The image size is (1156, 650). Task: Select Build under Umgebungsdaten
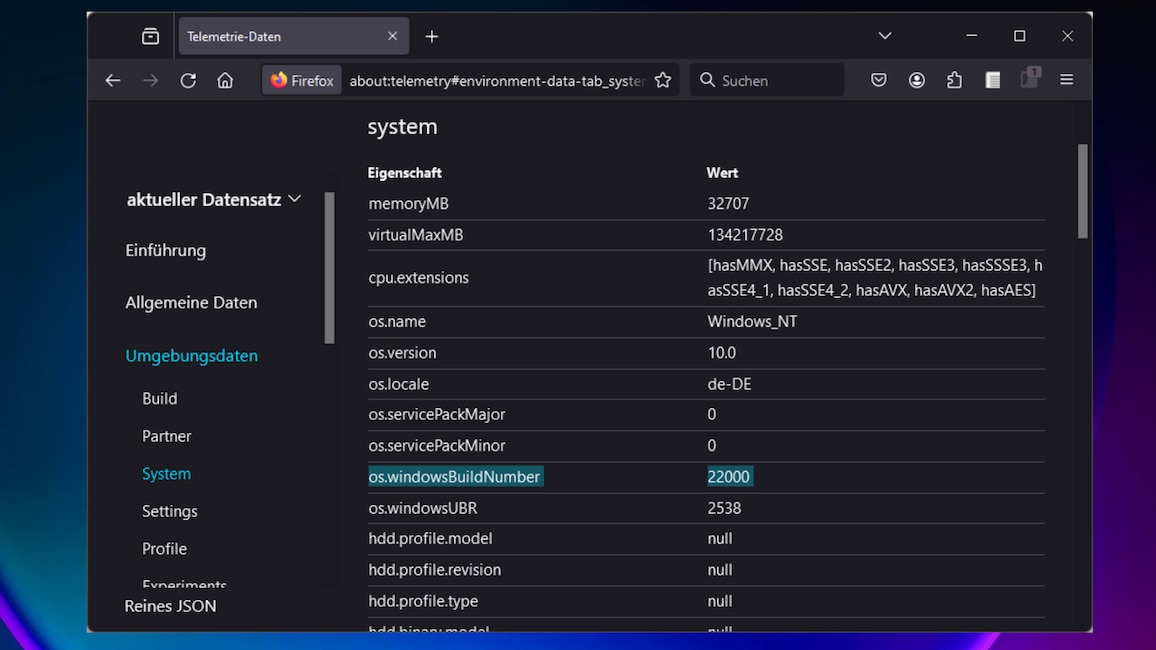[159, 399]
